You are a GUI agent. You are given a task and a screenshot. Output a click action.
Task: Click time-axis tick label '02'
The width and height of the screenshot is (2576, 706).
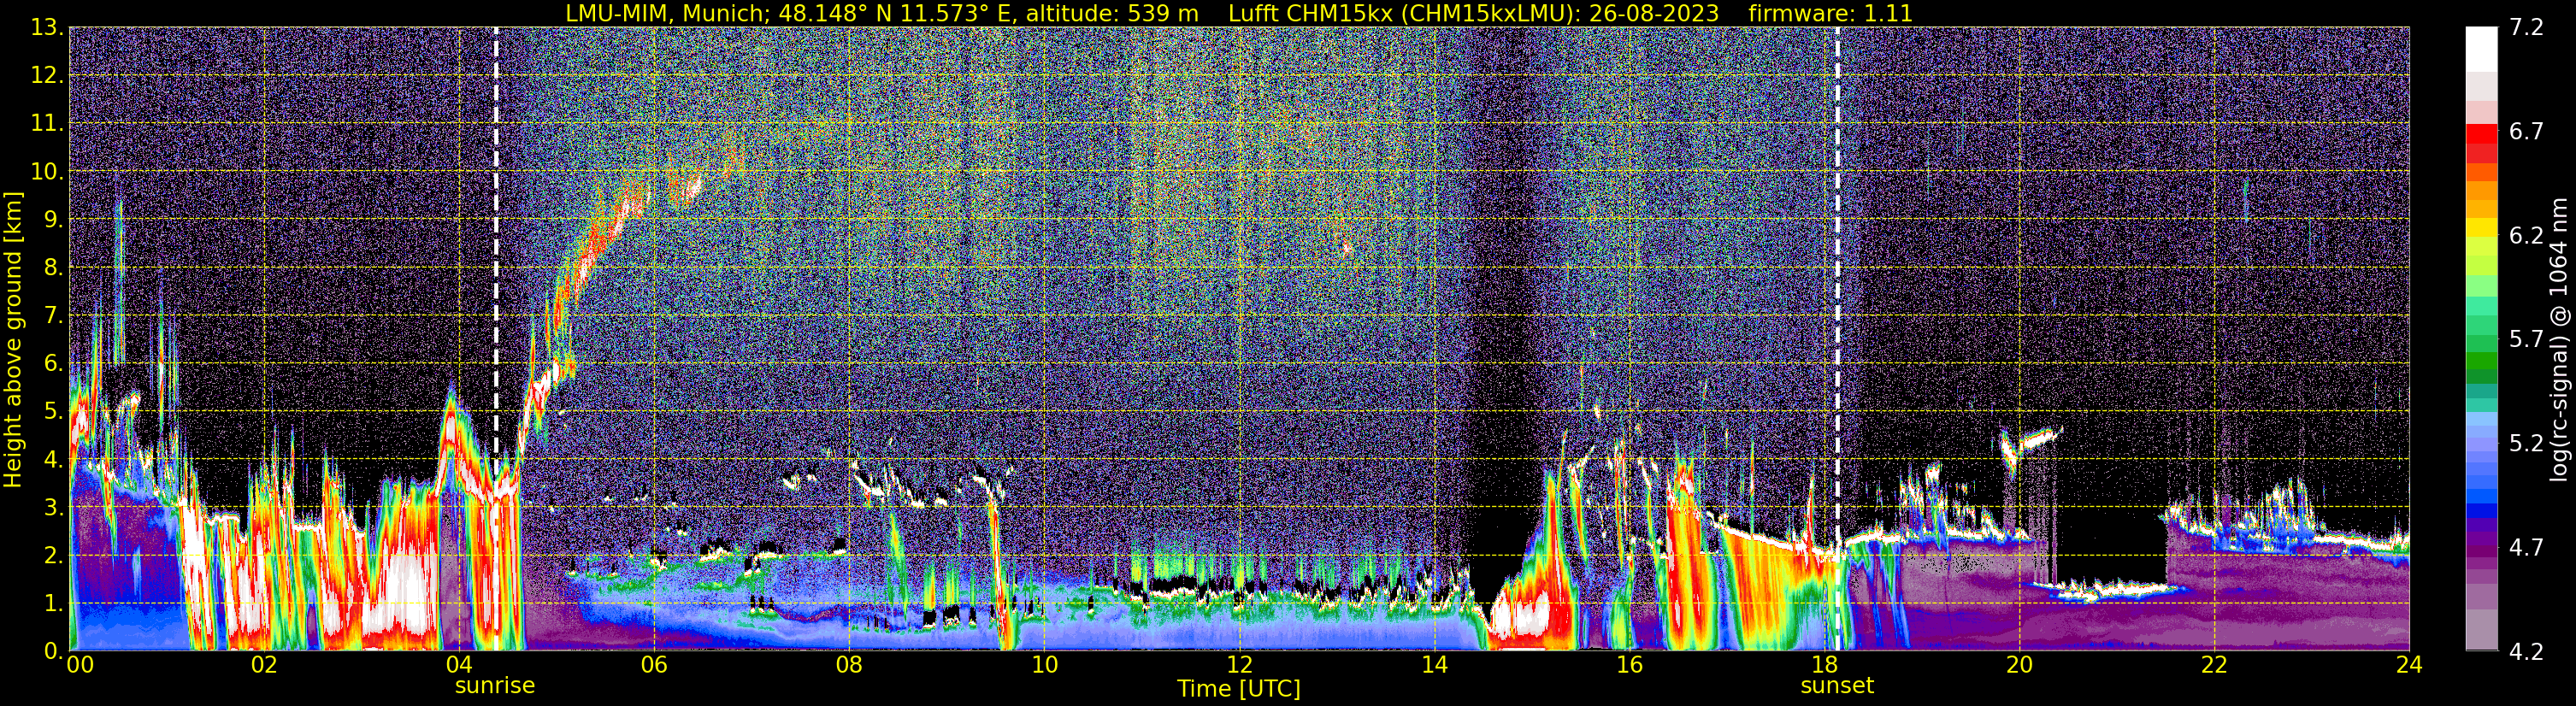coord(263,665)
